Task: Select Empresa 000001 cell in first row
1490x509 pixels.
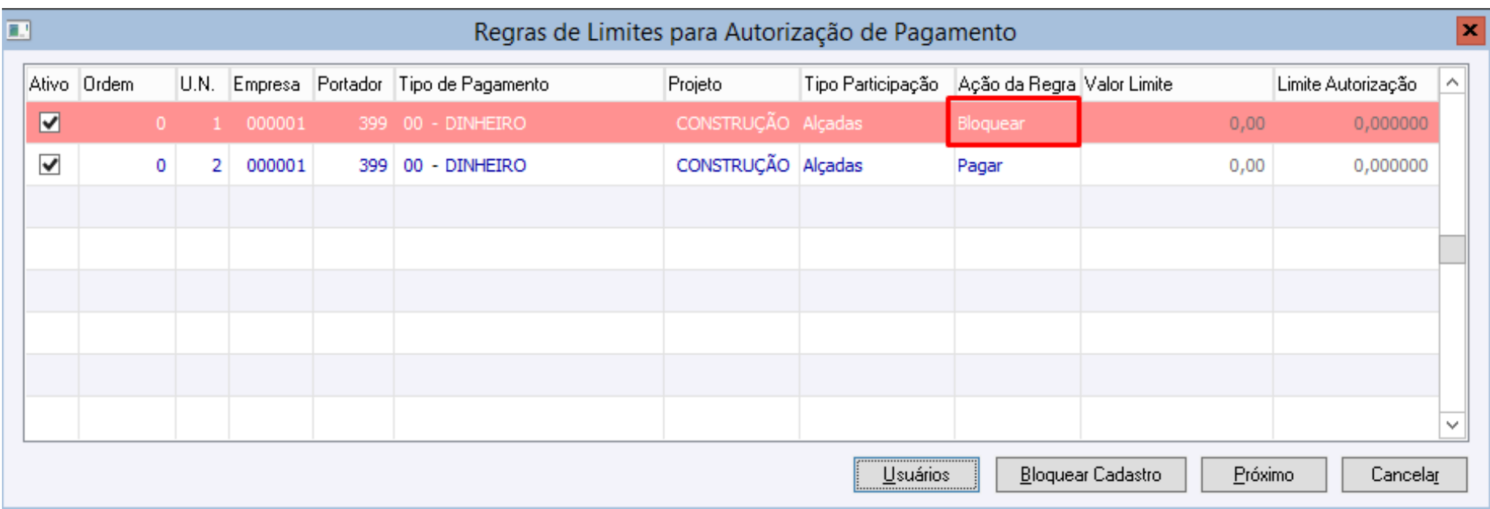Action: point(270,124)
